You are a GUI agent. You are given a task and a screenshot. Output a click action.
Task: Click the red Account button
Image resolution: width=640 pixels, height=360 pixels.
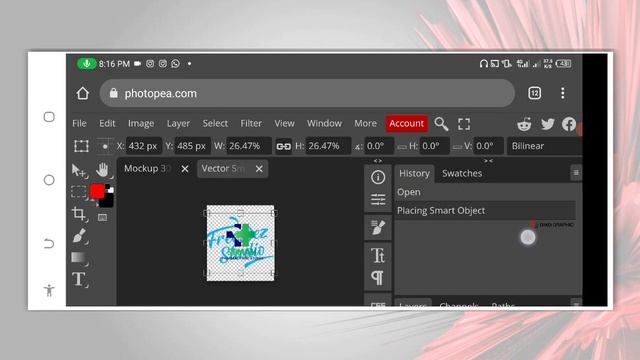point(407,123)
